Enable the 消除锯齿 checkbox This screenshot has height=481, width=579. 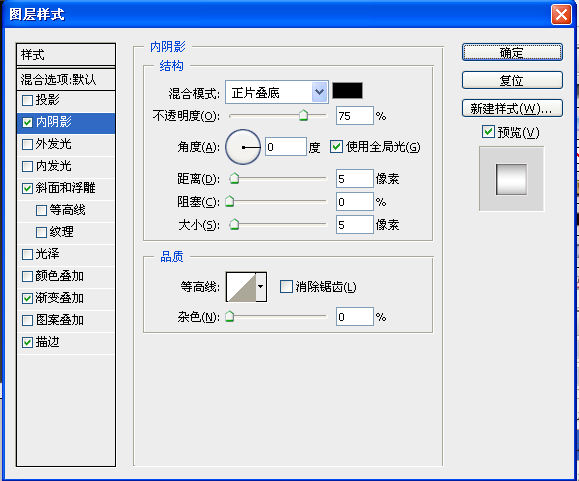coord(286,287)
